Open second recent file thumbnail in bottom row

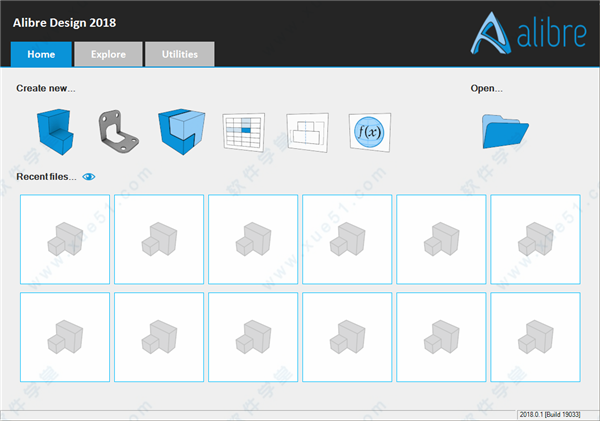[x=159, y=337]
